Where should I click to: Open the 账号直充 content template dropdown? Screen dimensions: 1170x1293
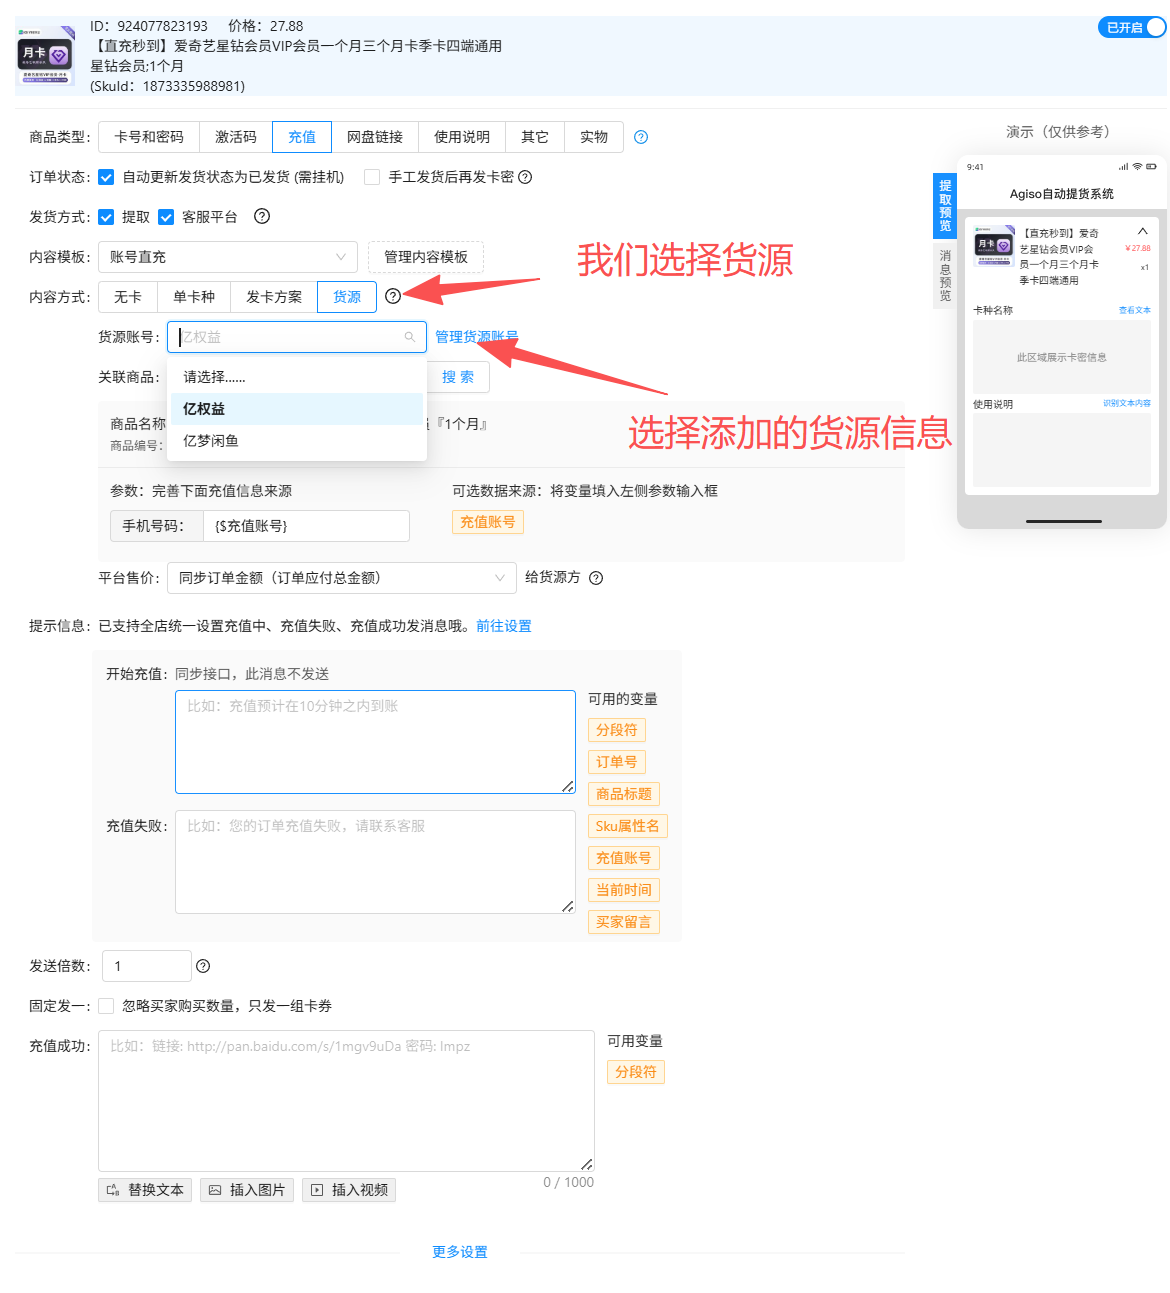coord(228,257)
